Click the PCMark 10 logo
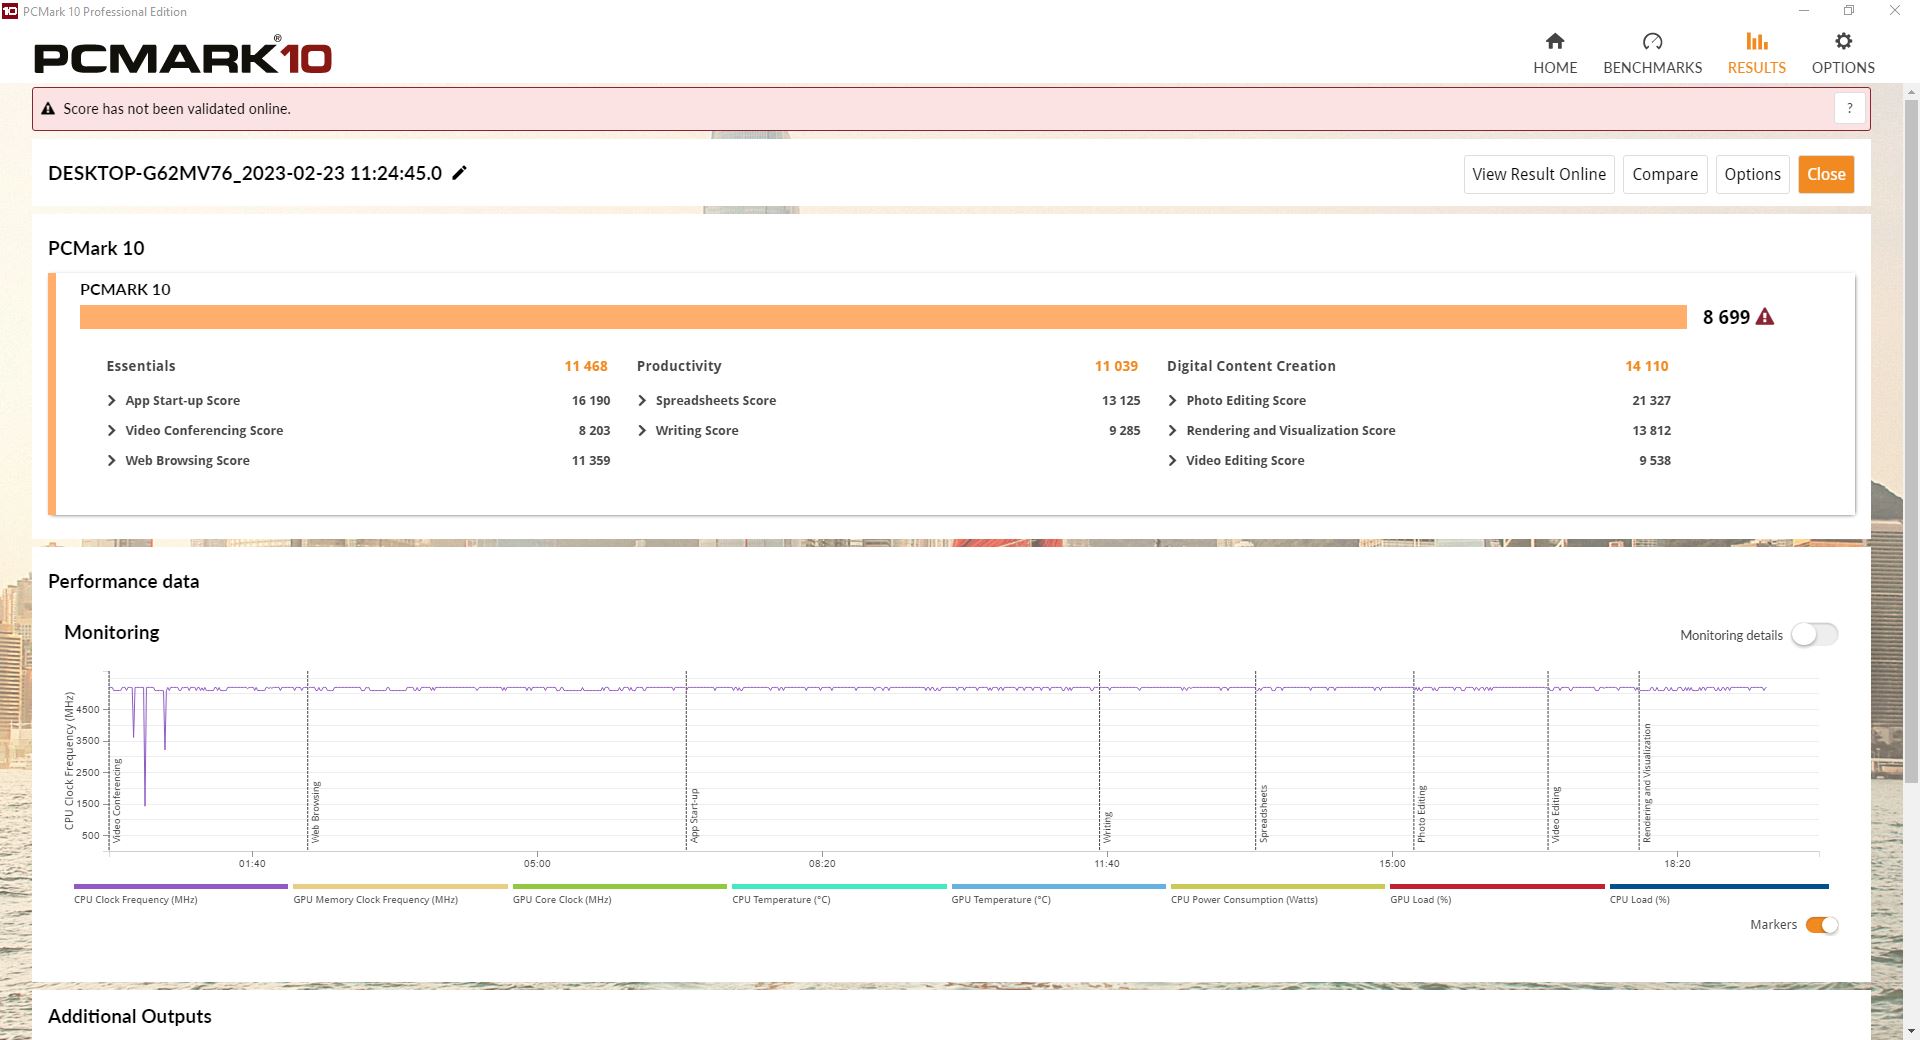Image resolution: width=1920 pixels, height=1040 pixels. tap(183, 57)
